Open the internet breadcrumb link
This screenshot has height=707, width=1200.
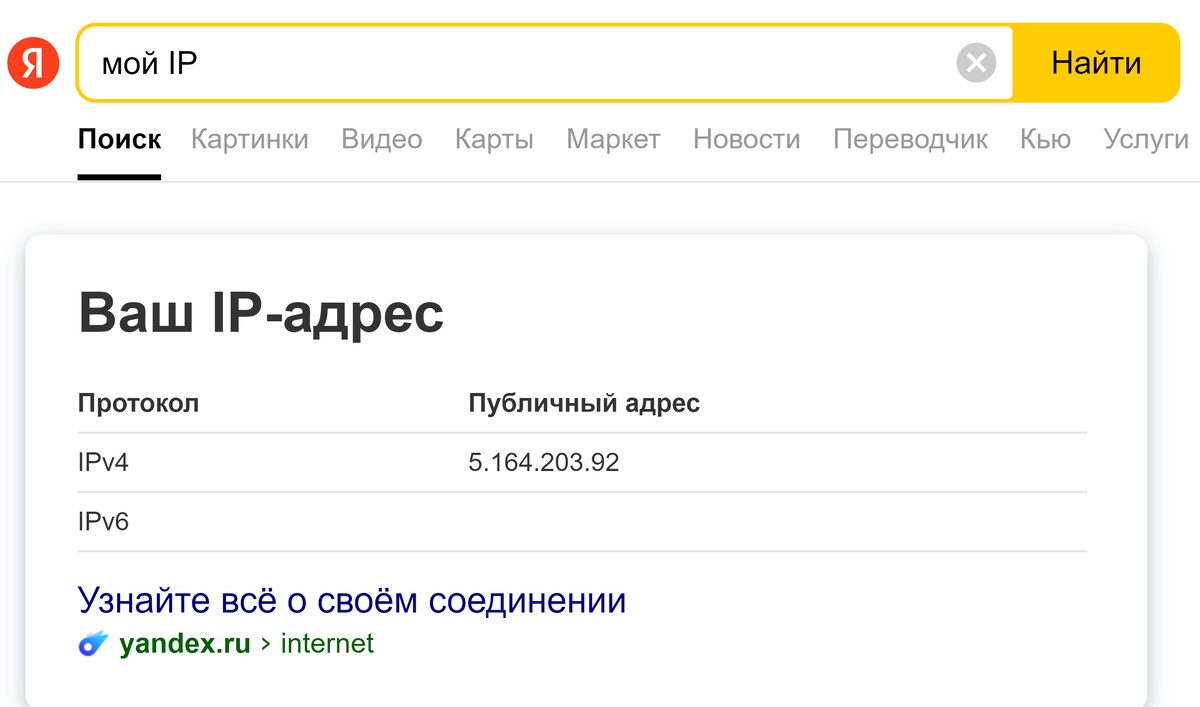pyautogui.click(x=328, y=644)
